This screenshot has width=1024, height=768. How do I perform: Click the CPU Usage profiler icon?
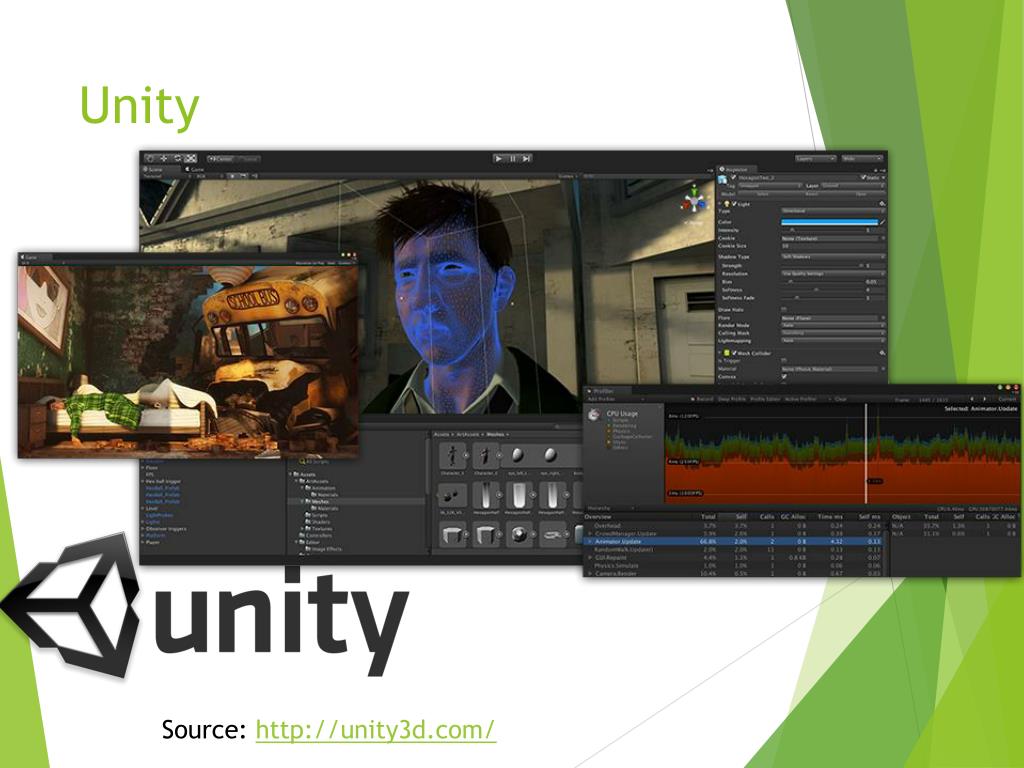coord(594,415)
